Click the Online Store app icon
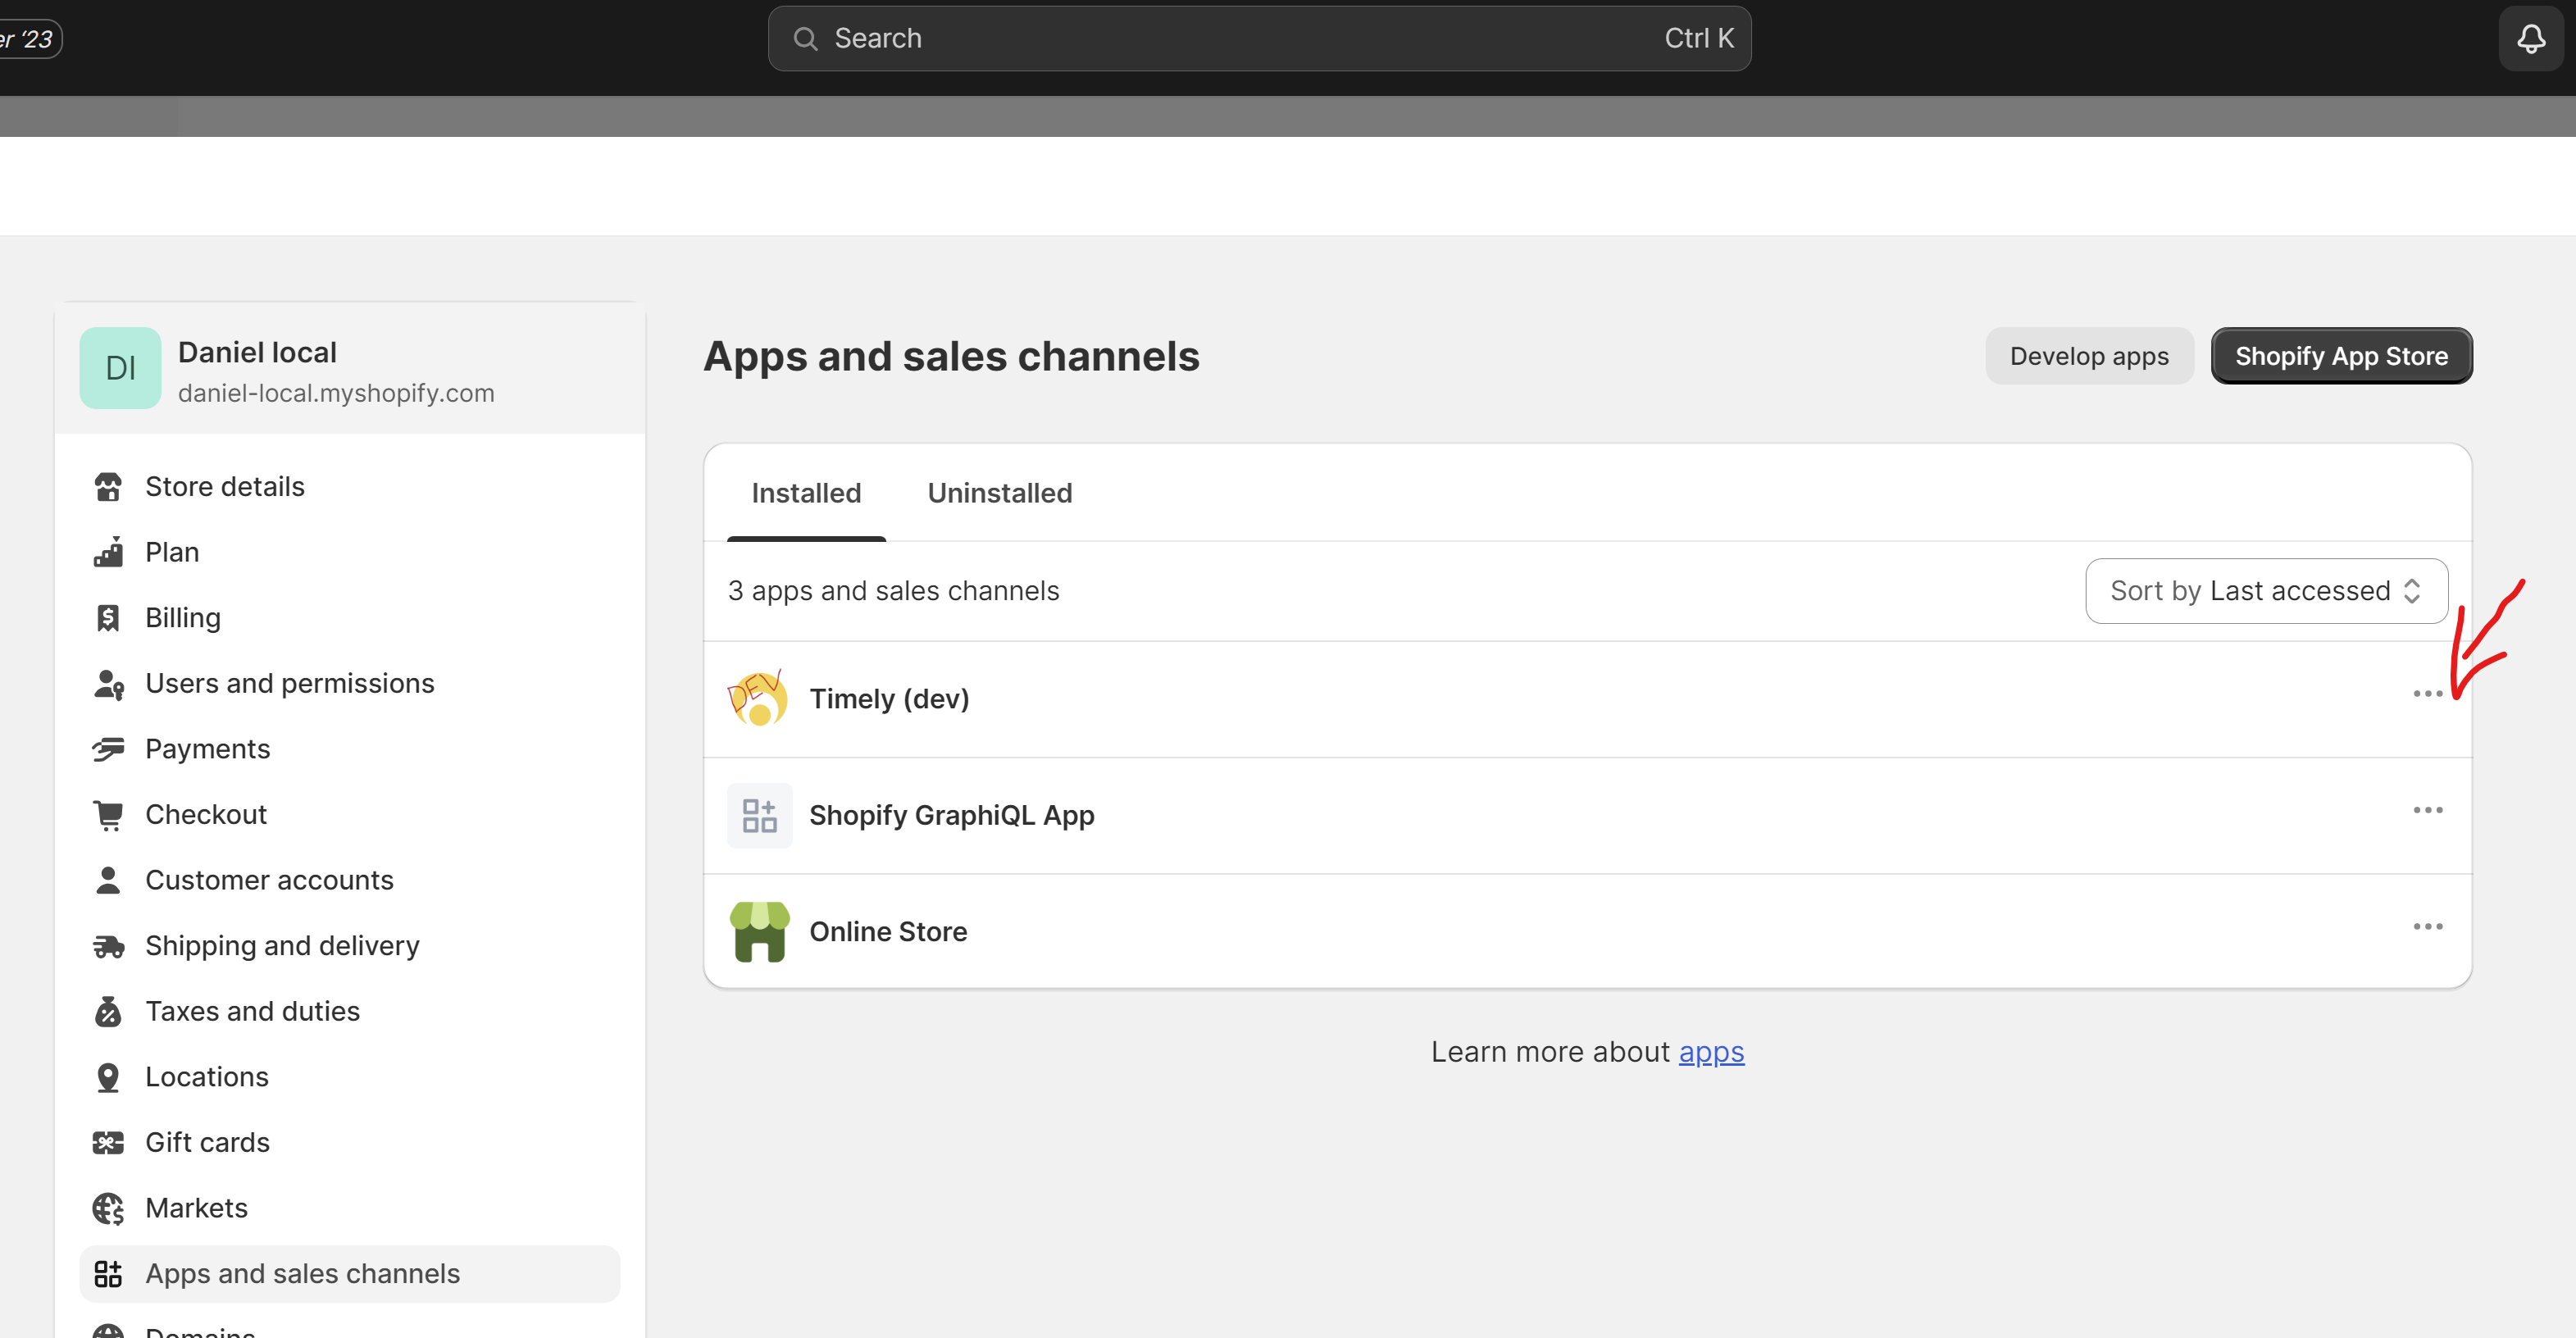2576x1338 pixels. [x=759, y=931]
